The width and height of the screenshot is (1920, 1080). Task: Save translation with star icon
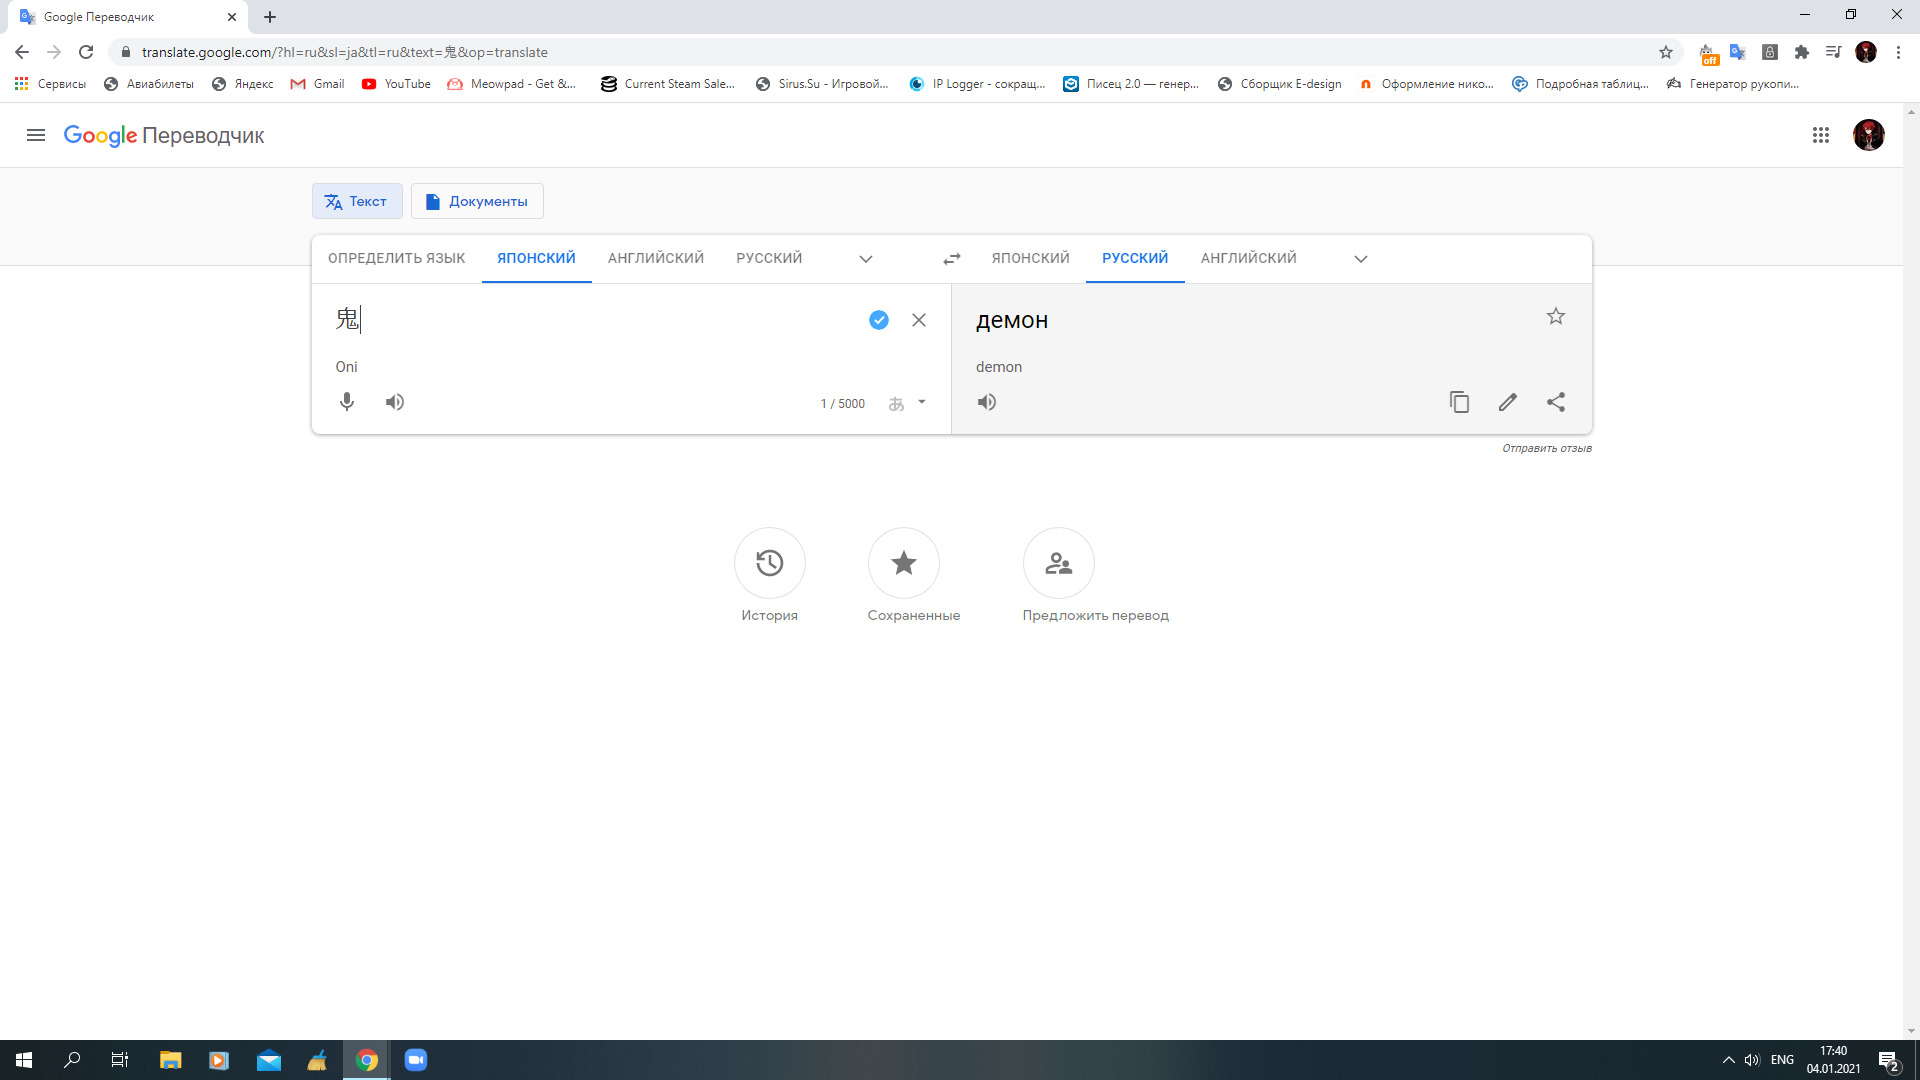pyautogui.click(x=1556, y=317)
